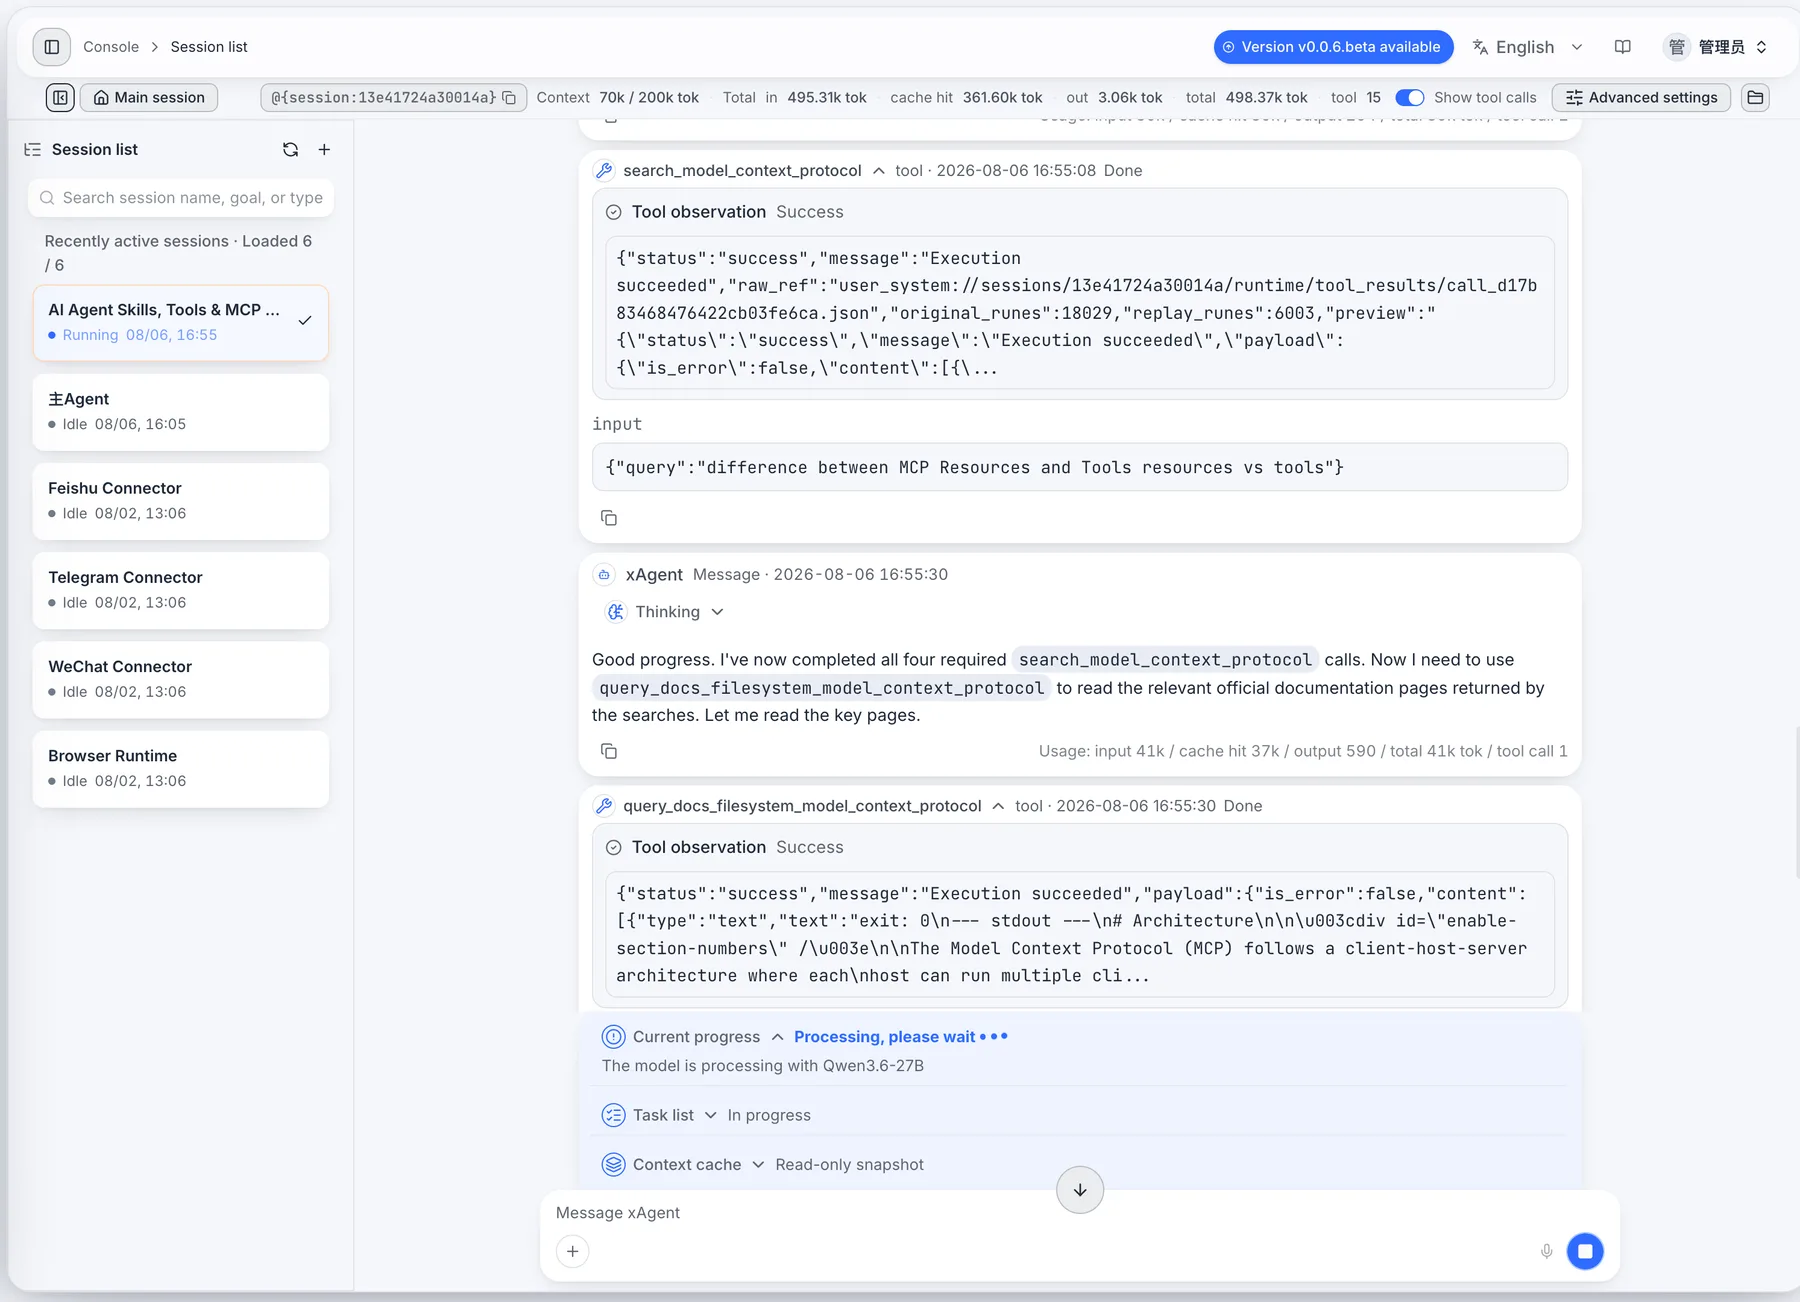Start voice input with microphone icon

pos(1547,1251)
